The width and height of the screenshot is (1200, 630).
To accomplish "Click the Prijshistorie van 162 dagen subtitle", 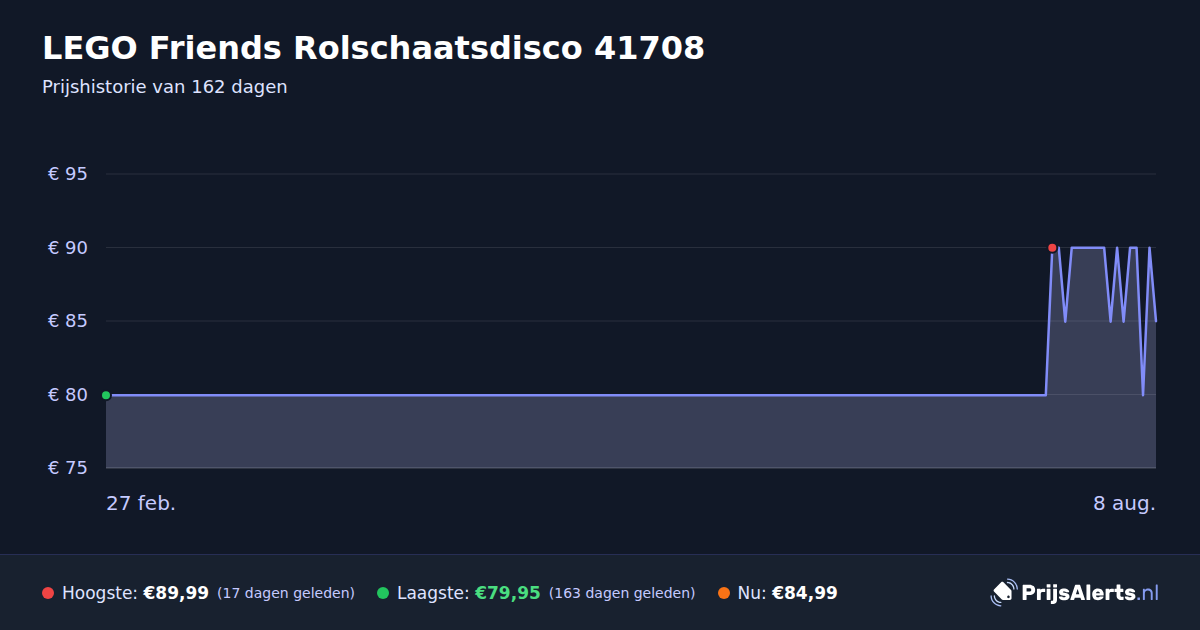I will click(x=165, y=87).
